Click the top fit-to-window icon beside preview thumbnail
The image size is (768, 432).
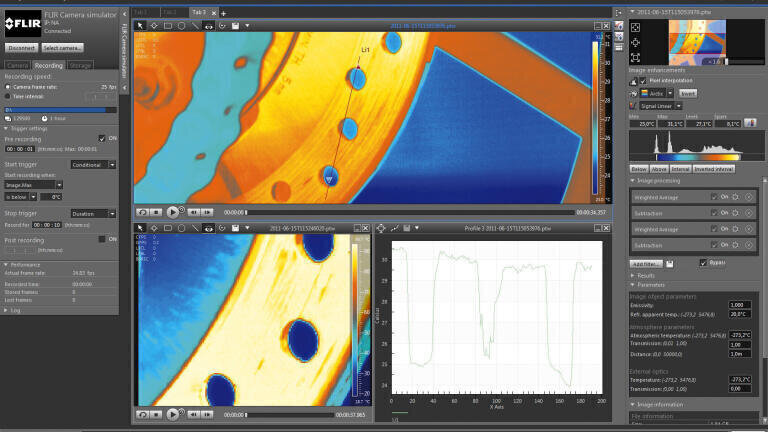(635, 27)
